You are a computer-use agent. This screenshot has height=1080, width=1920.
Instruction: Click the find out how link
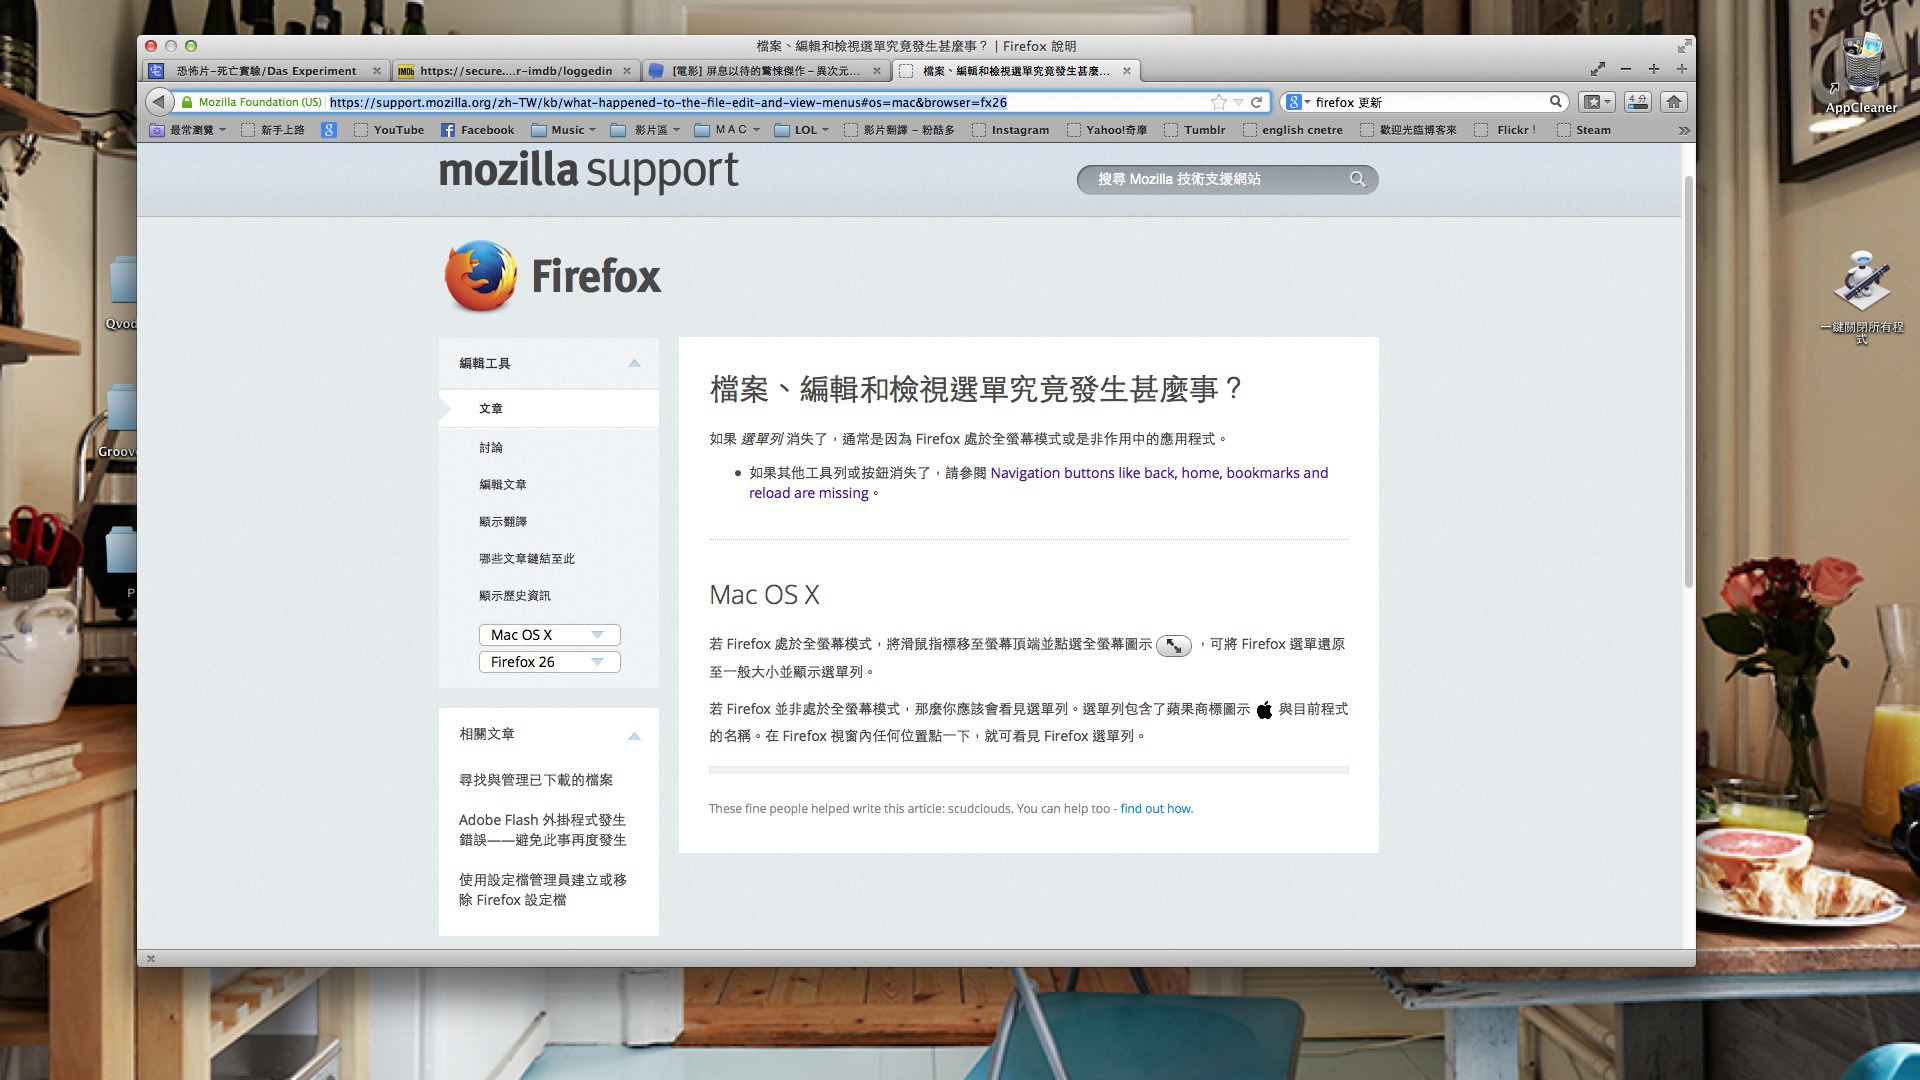coord(1156,809)
